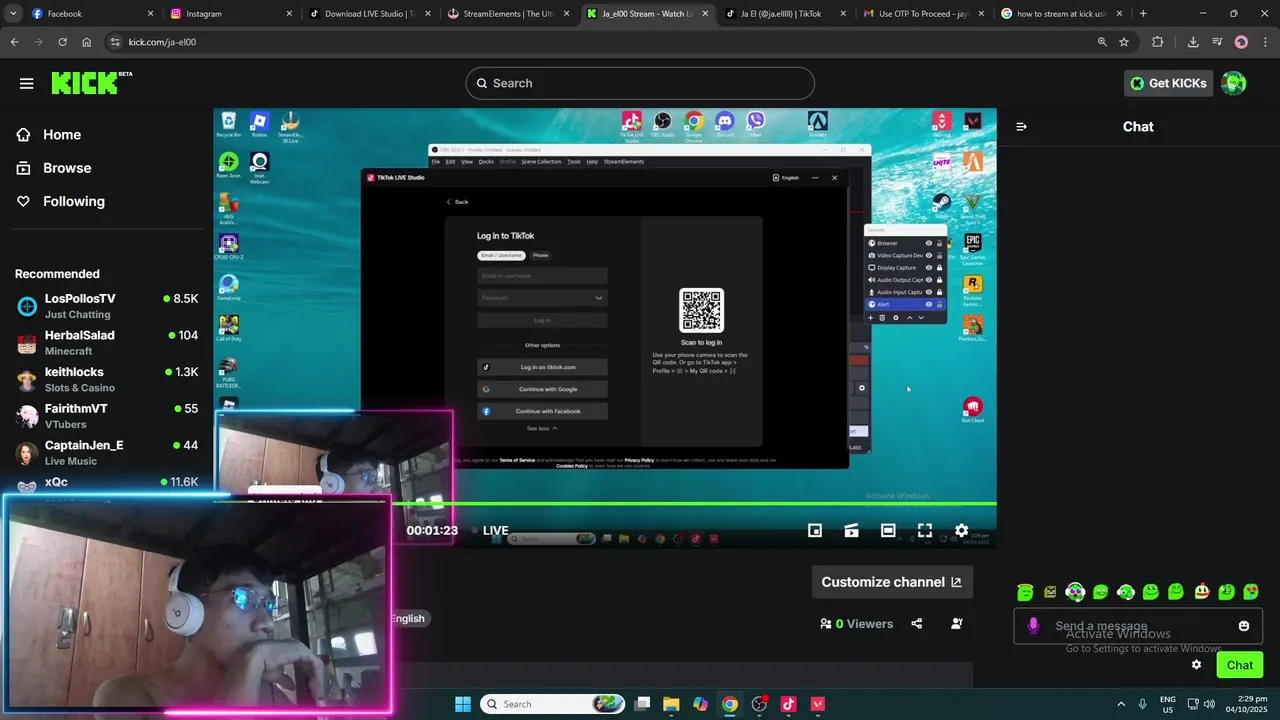
Task: Open LosPollosTV recommended channel
Action: pos(106,306)
